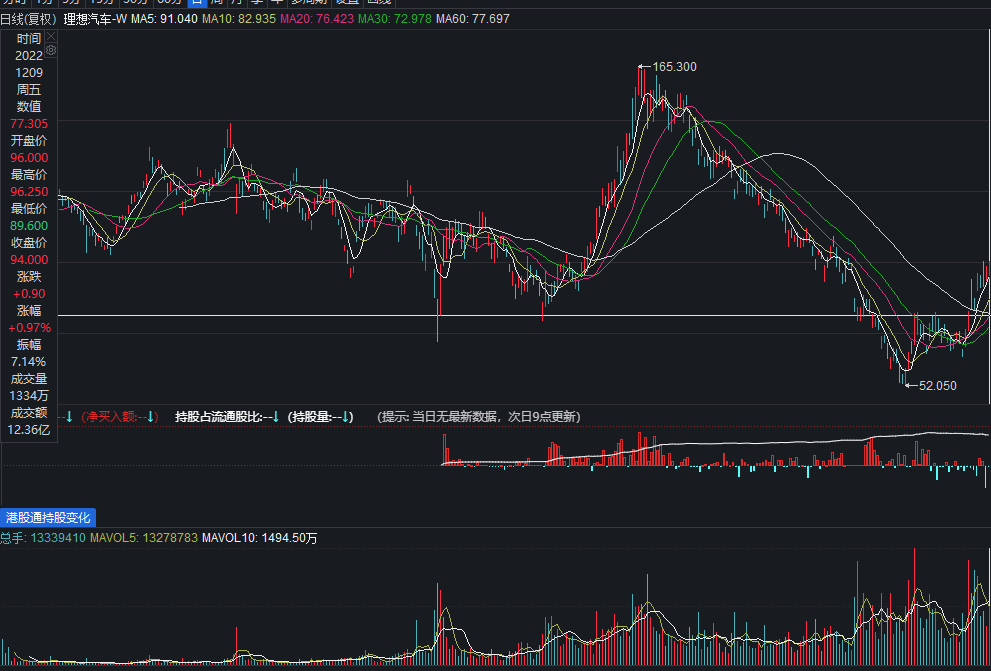This screenshot has height=671, width=991.
Task: Open info panel gear settings
Action: 51,50
